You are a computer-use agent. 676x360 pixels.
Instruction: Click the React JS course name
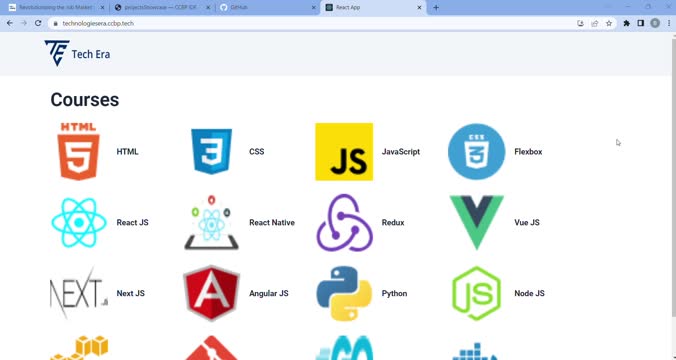click(132, 222)
